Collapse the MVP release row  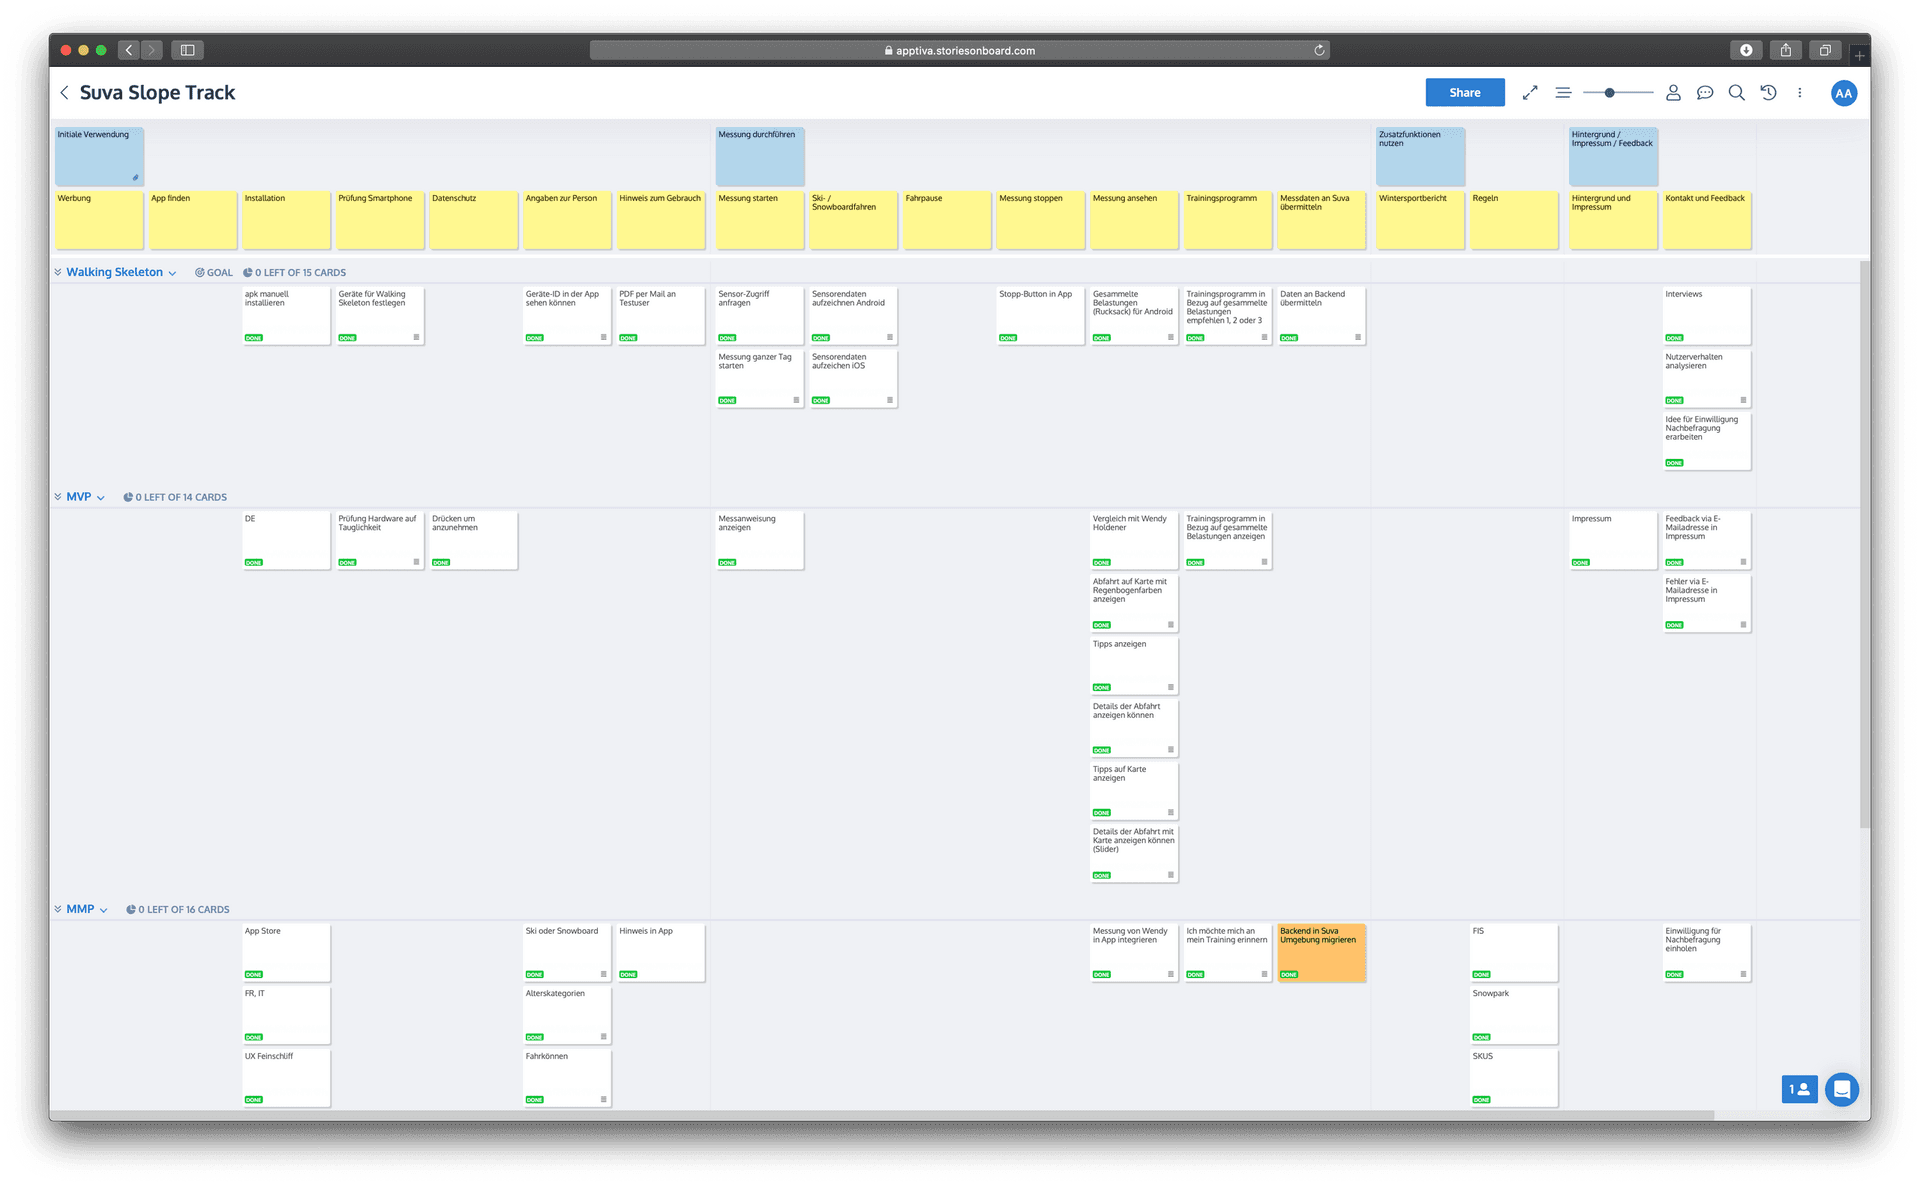[x=58, y=497]
